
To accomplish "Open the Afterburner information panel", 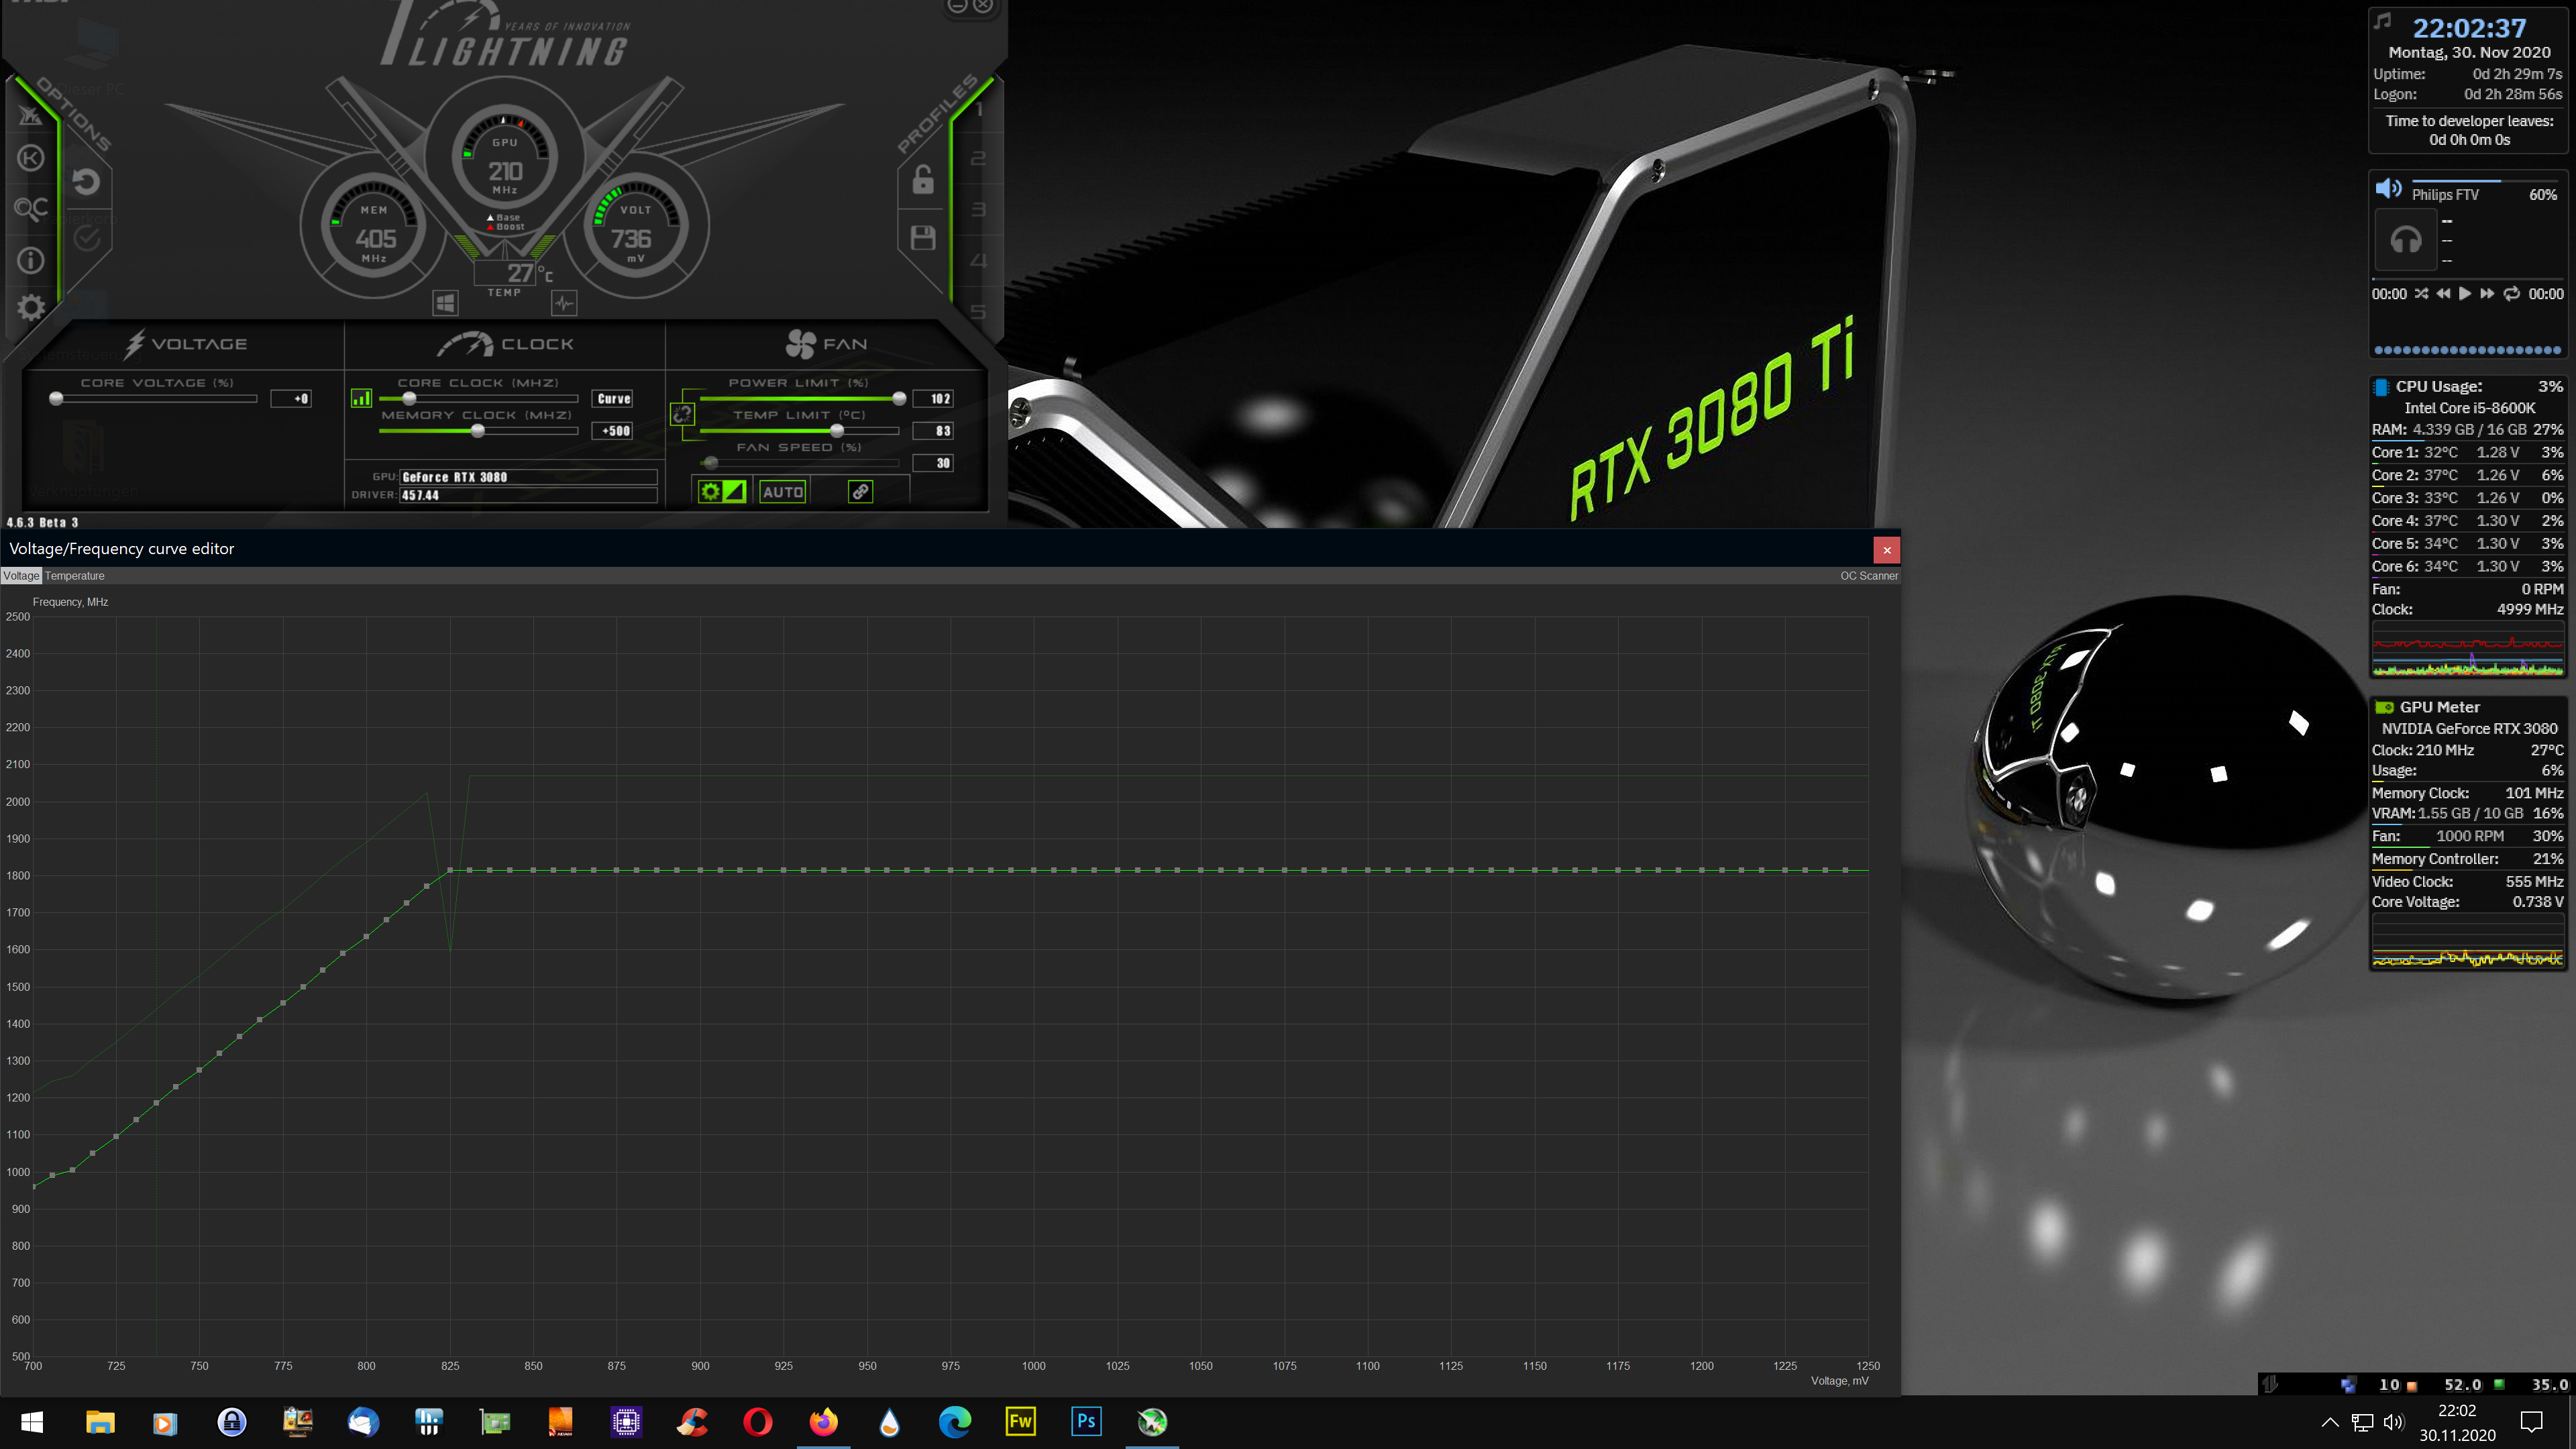I will [x=31, y=261].
